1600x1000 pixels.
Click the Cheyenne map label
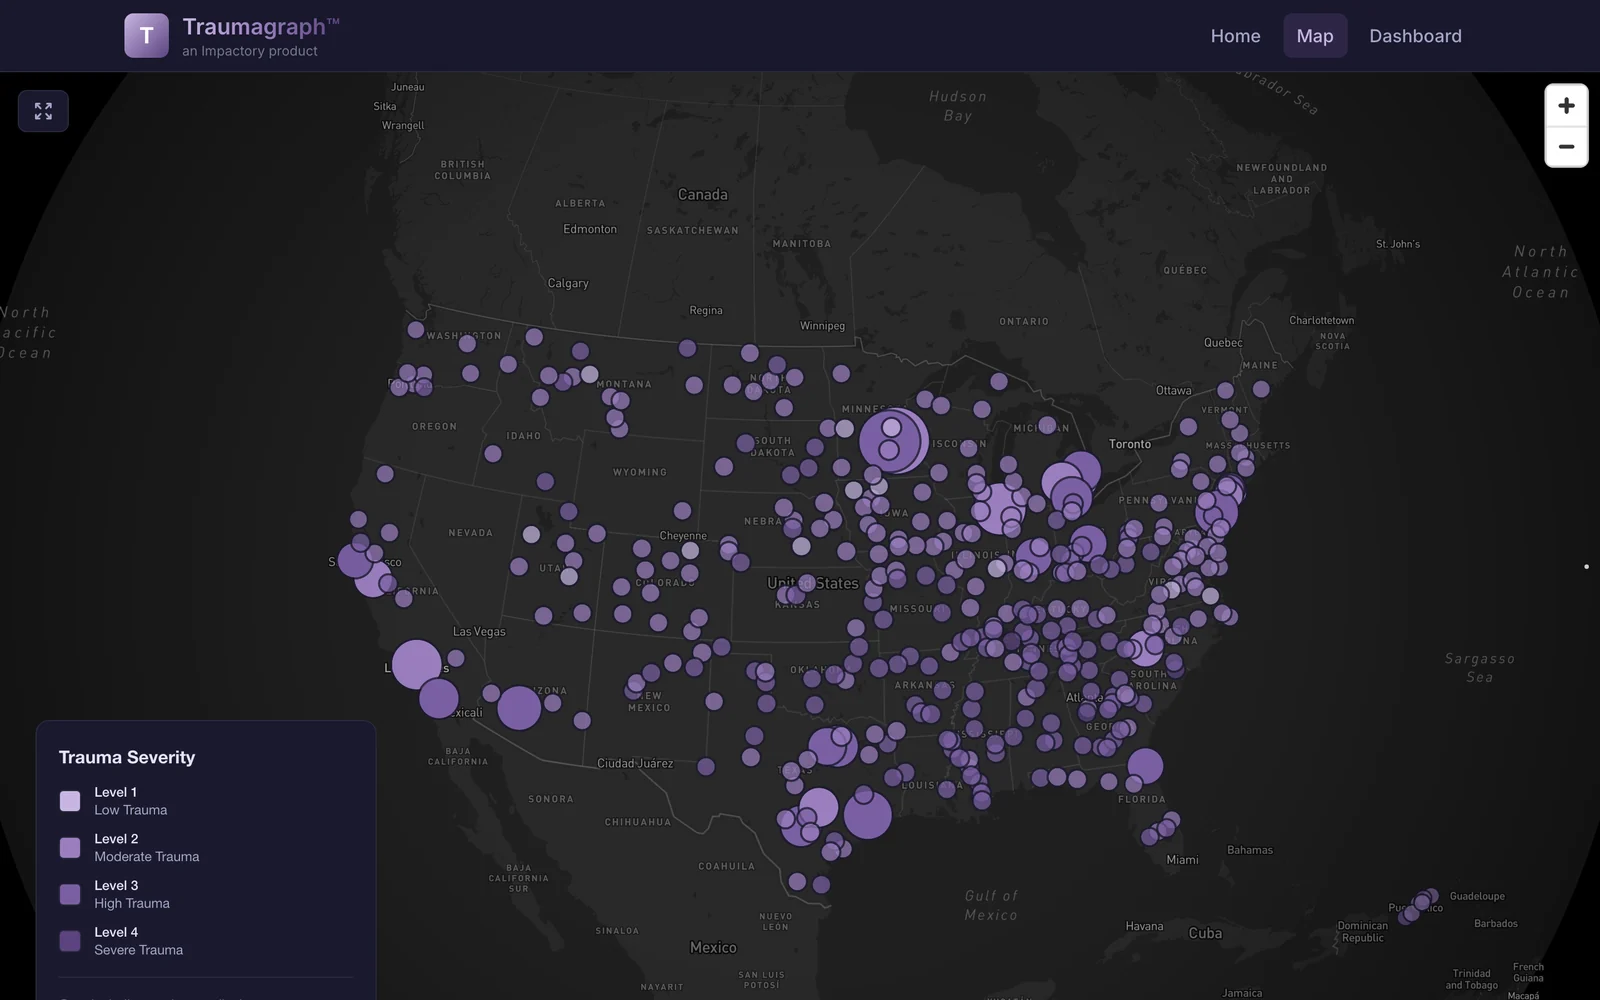coord(683,536)
